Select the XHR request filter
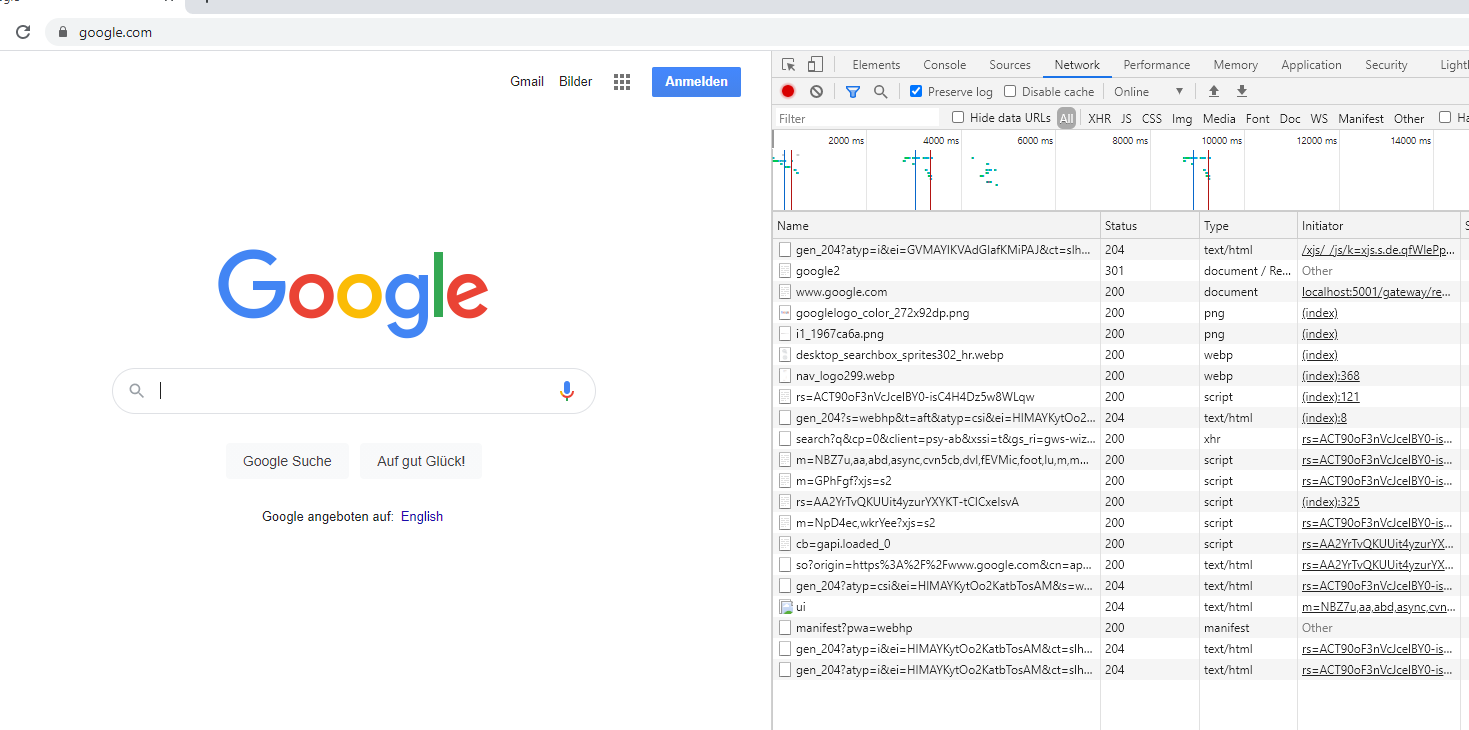The height and width of the screenshot is (730, 1469). pos(1098,118)
